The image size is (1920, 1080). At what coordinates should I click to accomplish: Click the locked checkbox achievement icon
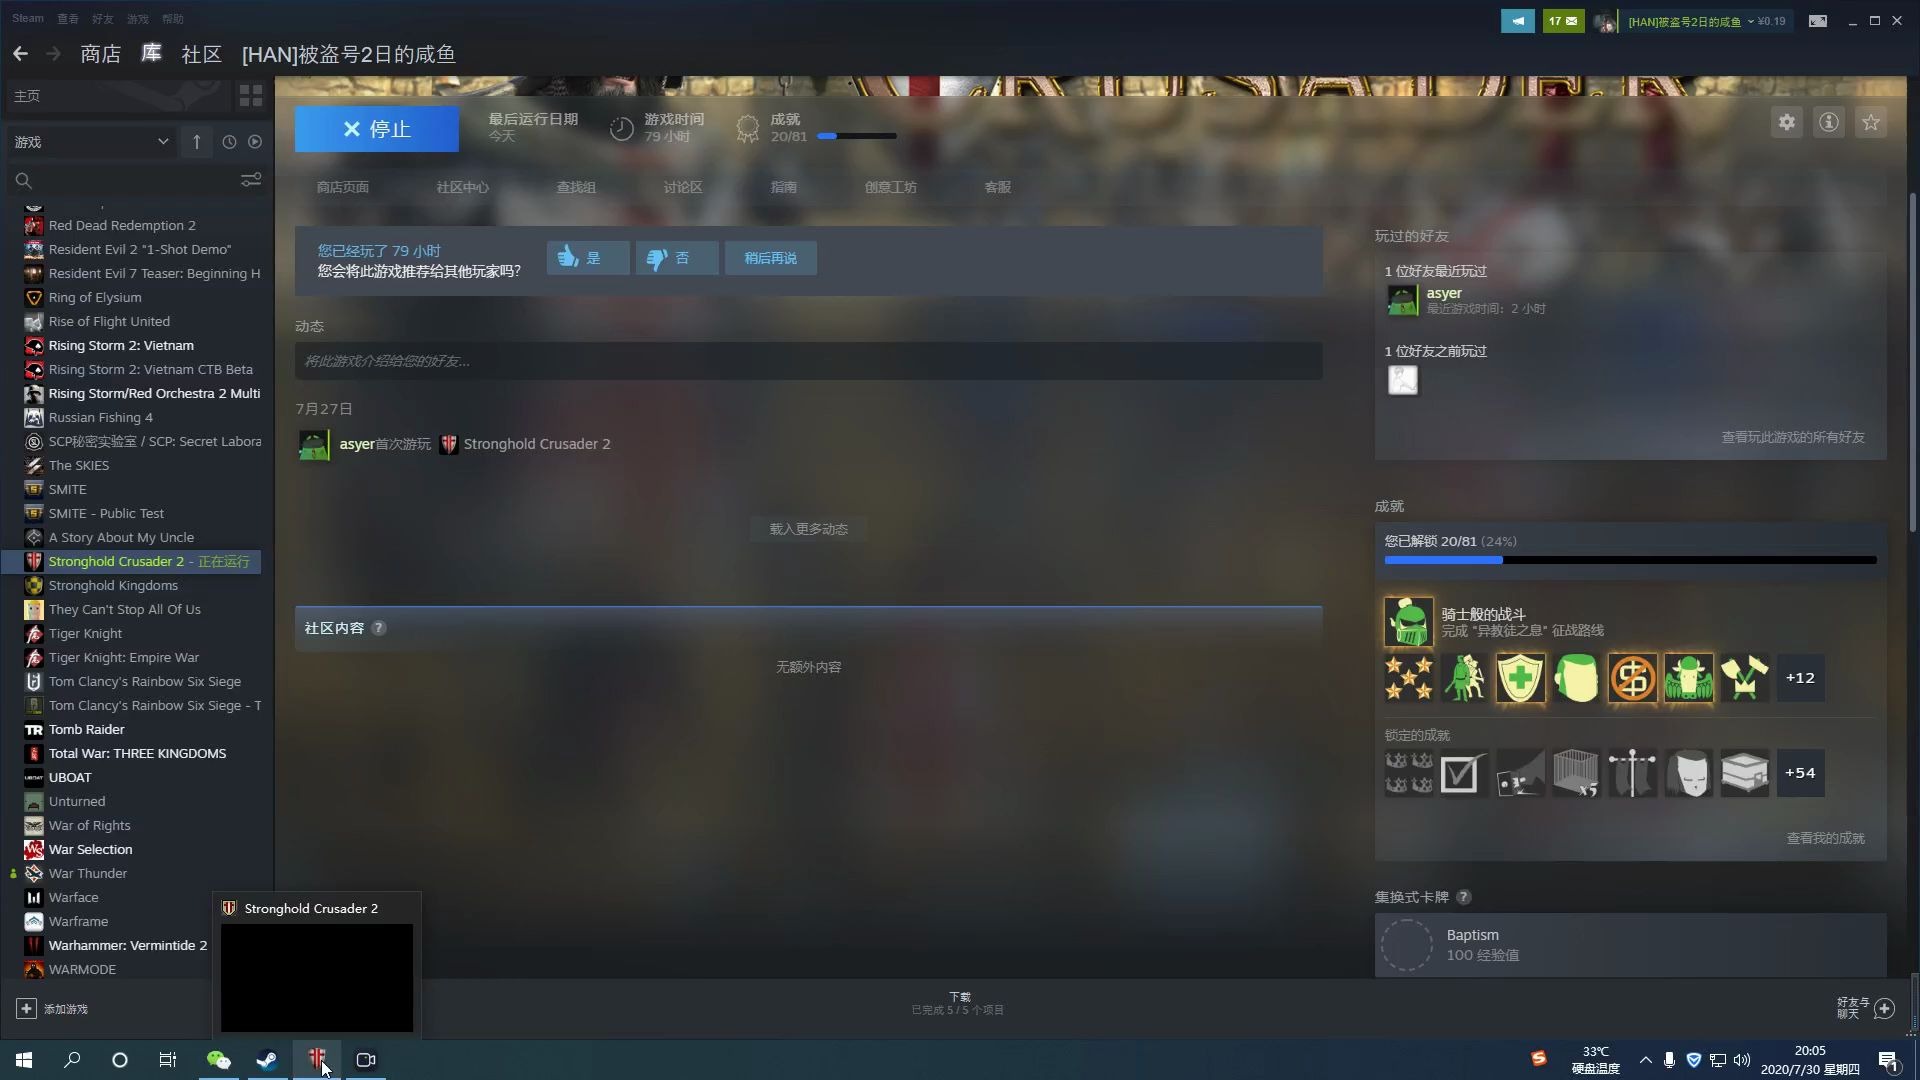pos(1465,773)
